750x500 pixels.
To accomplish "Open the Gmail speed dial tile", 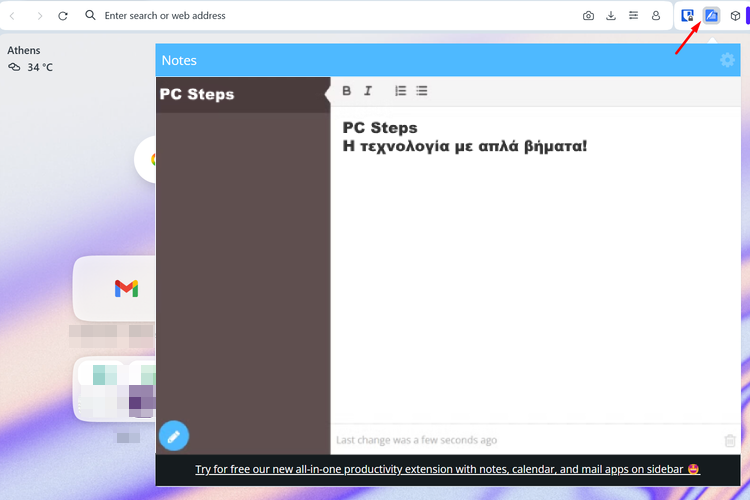I will click(115, 289).
